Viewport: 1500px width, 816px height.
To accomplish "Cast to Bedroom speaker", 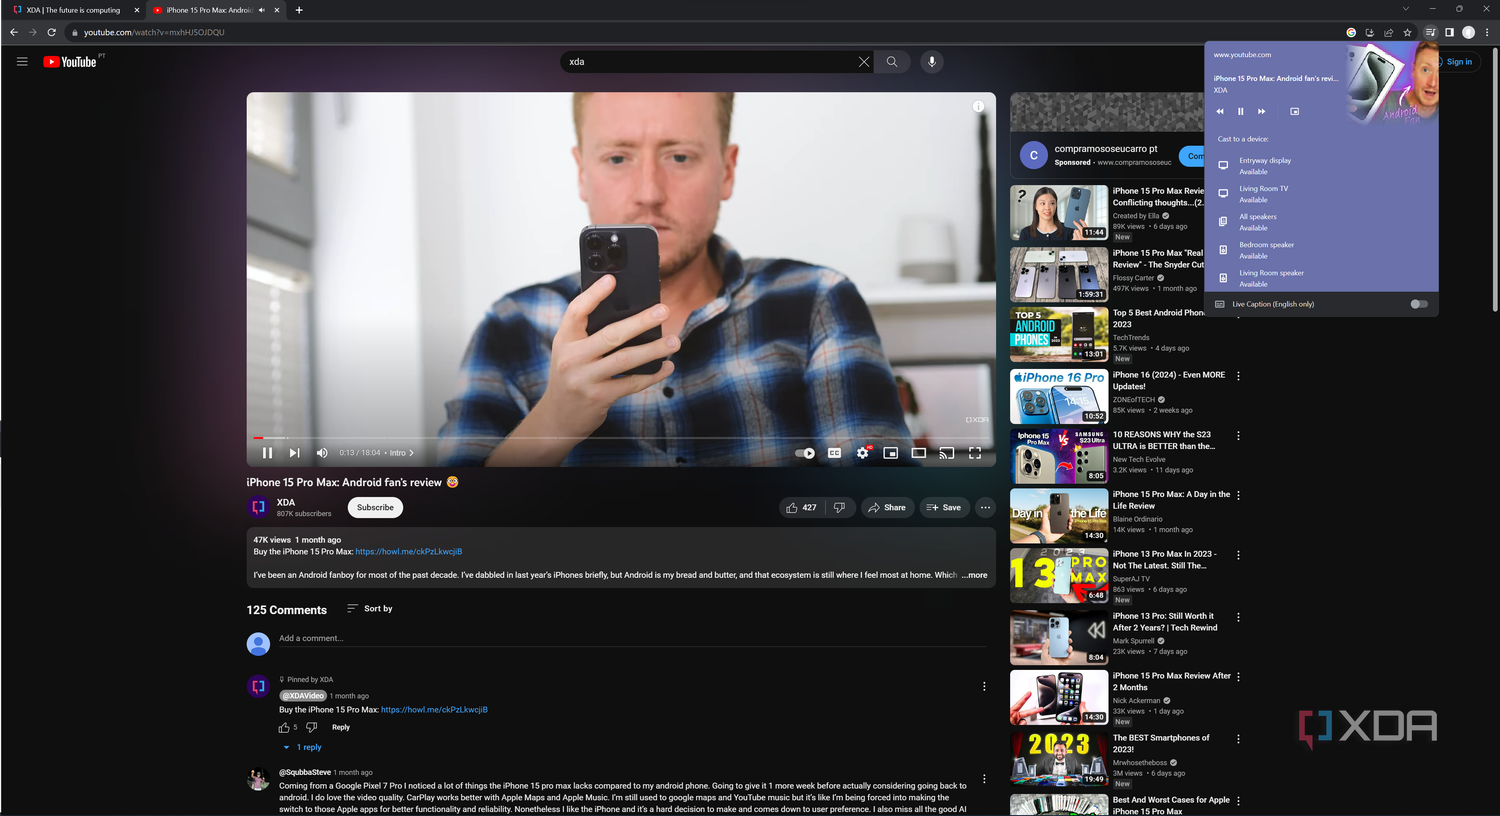I will 1321,250.
